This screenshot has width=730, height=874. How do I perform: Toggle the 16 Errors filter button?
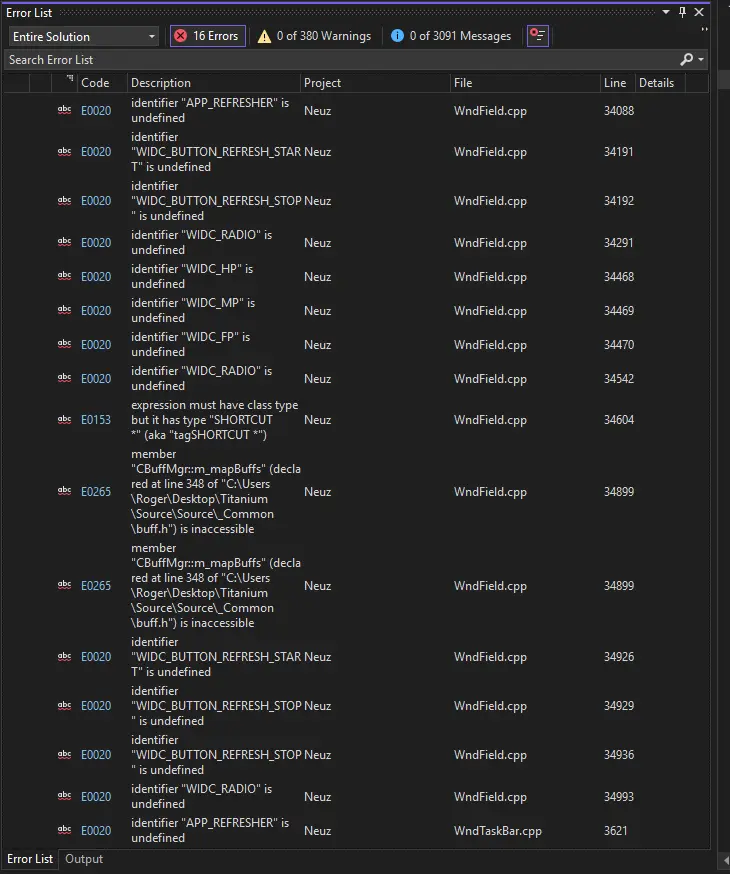(207, 36)
